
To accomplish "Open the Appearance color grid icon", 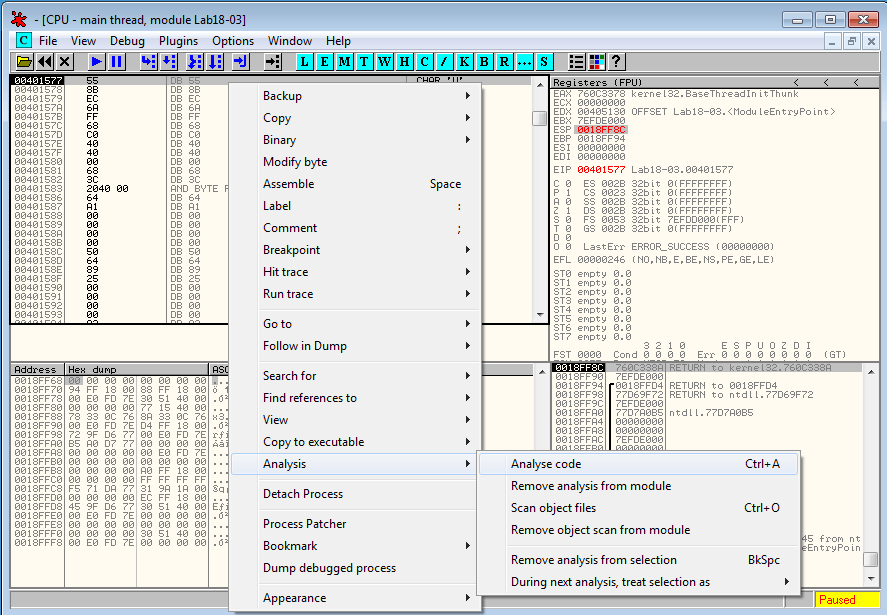I will click(x=597, y=62).
